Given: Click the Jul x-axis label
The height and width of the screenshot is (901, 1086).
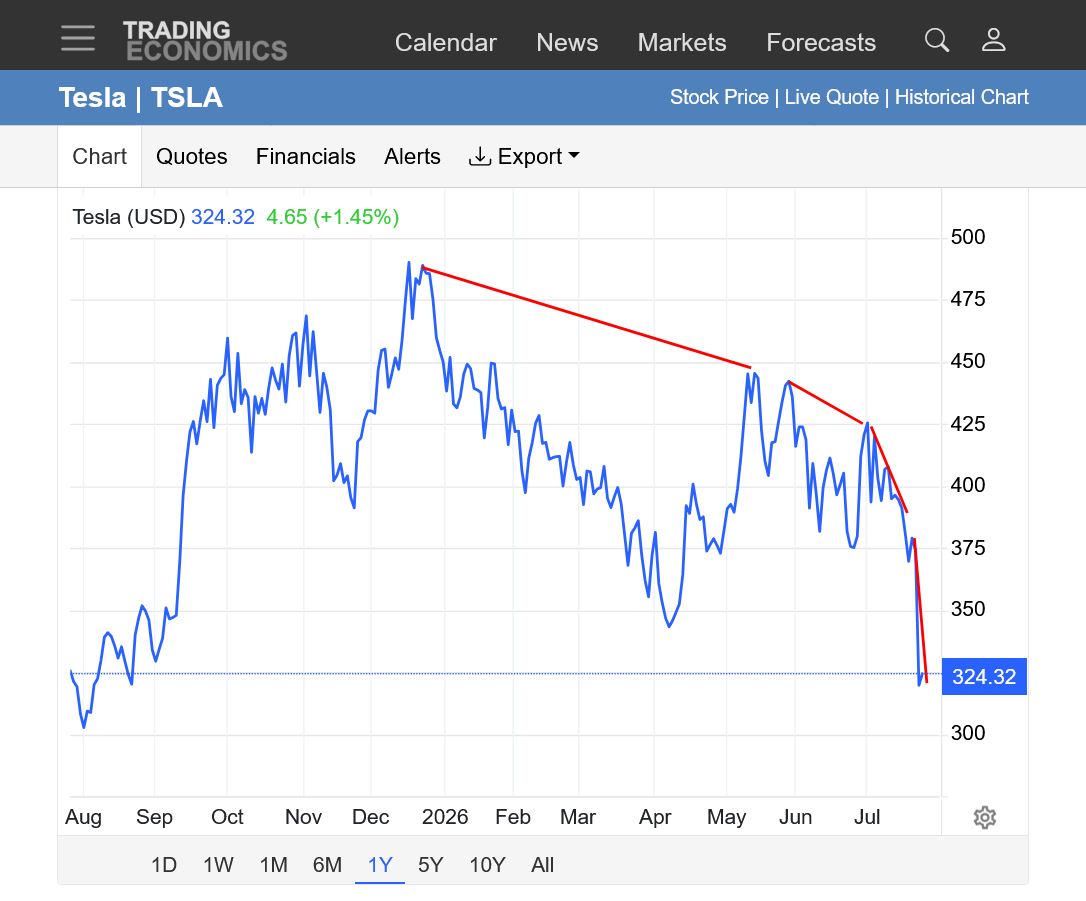Looking at the screenshot, I should (866, 817).
